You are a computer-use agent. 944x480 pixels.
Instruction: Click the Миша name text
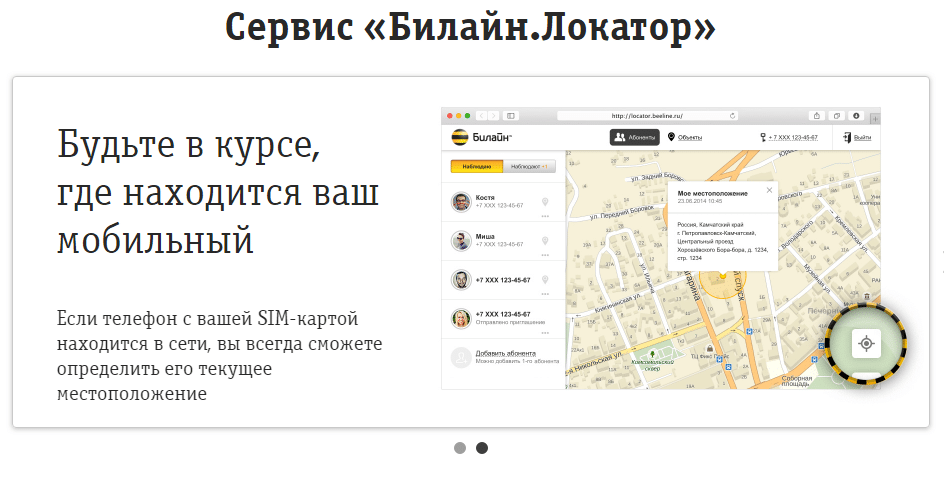(x=485, y=237)
